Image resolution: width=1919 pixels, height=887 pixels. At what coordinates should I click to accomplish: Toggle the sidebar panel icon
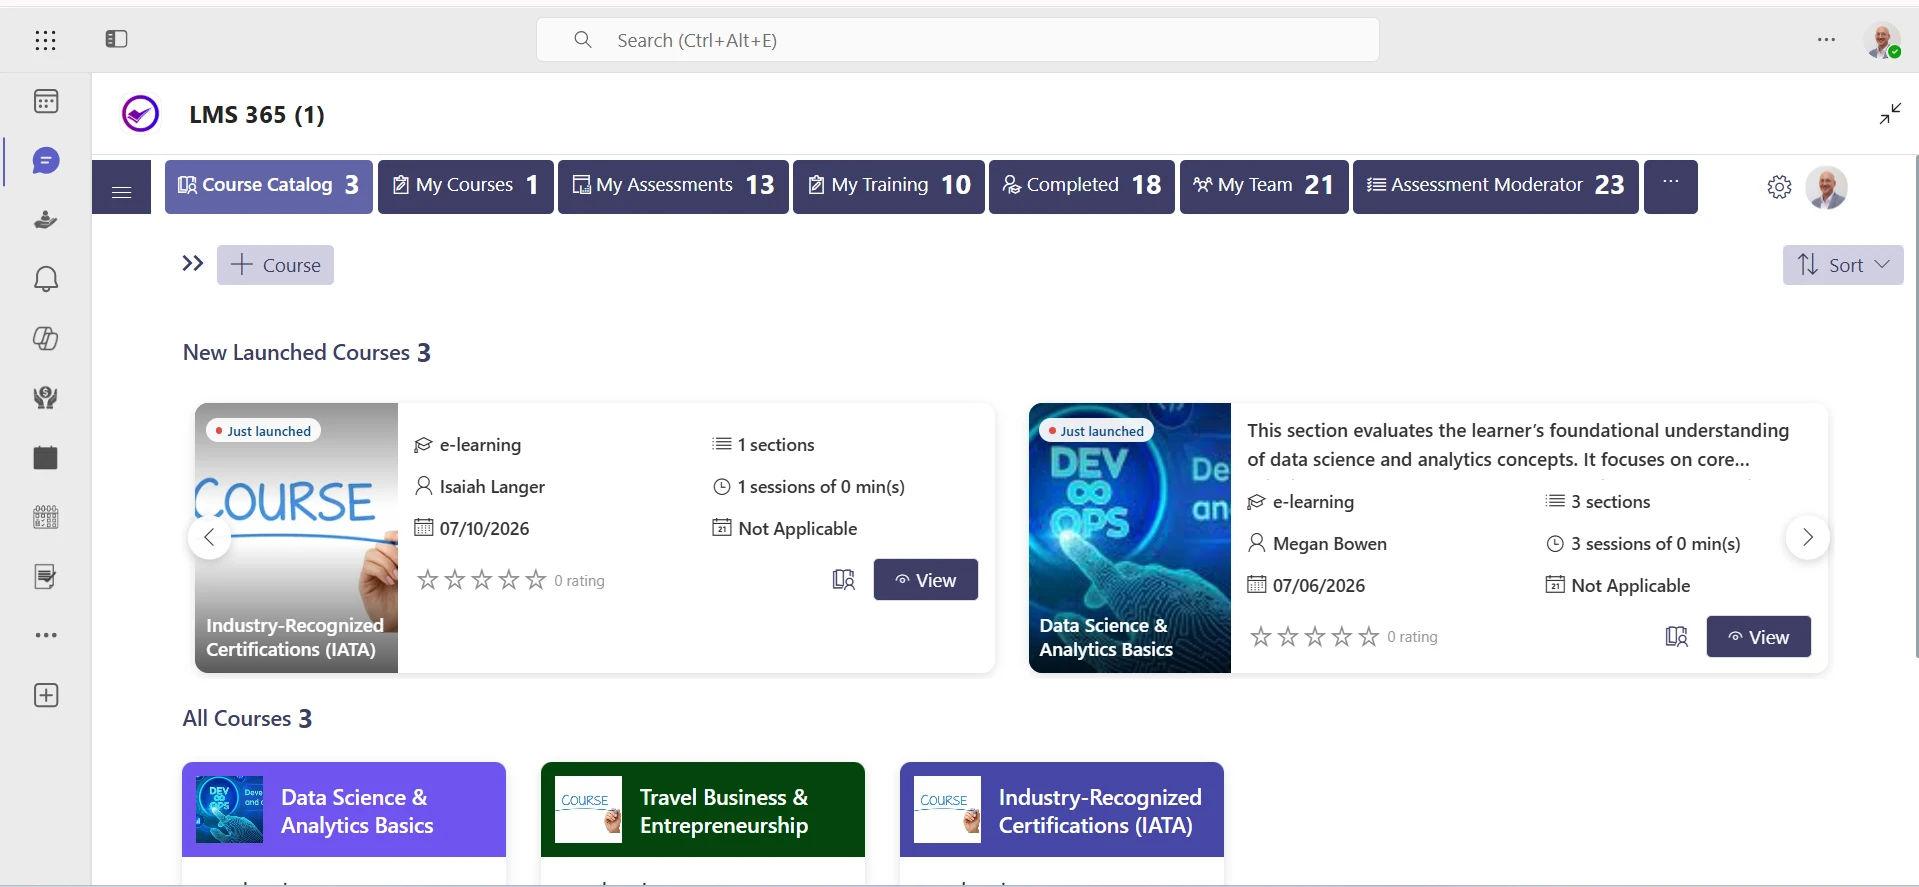(x=116, y=39)
